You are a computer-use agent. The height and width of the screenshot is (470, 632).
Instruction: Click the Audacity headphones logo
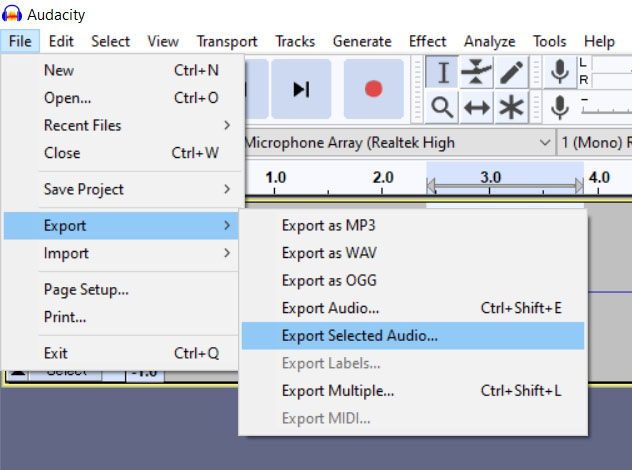tap(12, 14)
